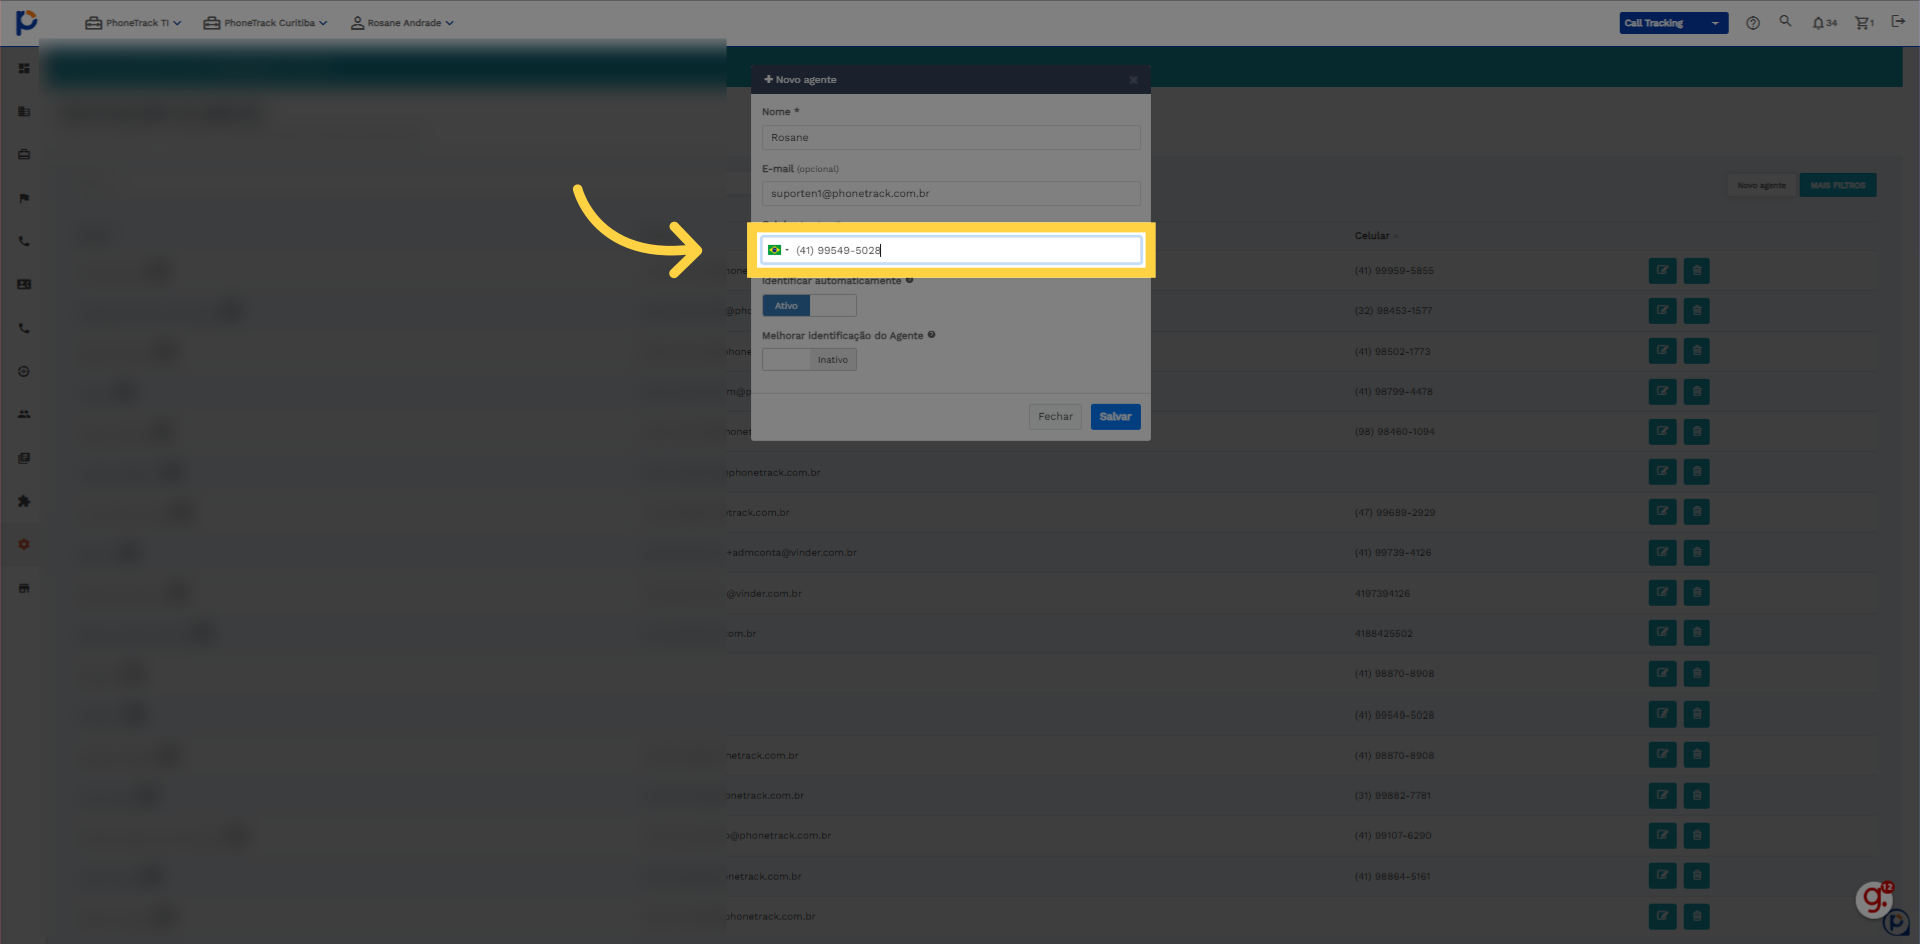Click the PhoneTrack logo icon

[x=26, y=22]
